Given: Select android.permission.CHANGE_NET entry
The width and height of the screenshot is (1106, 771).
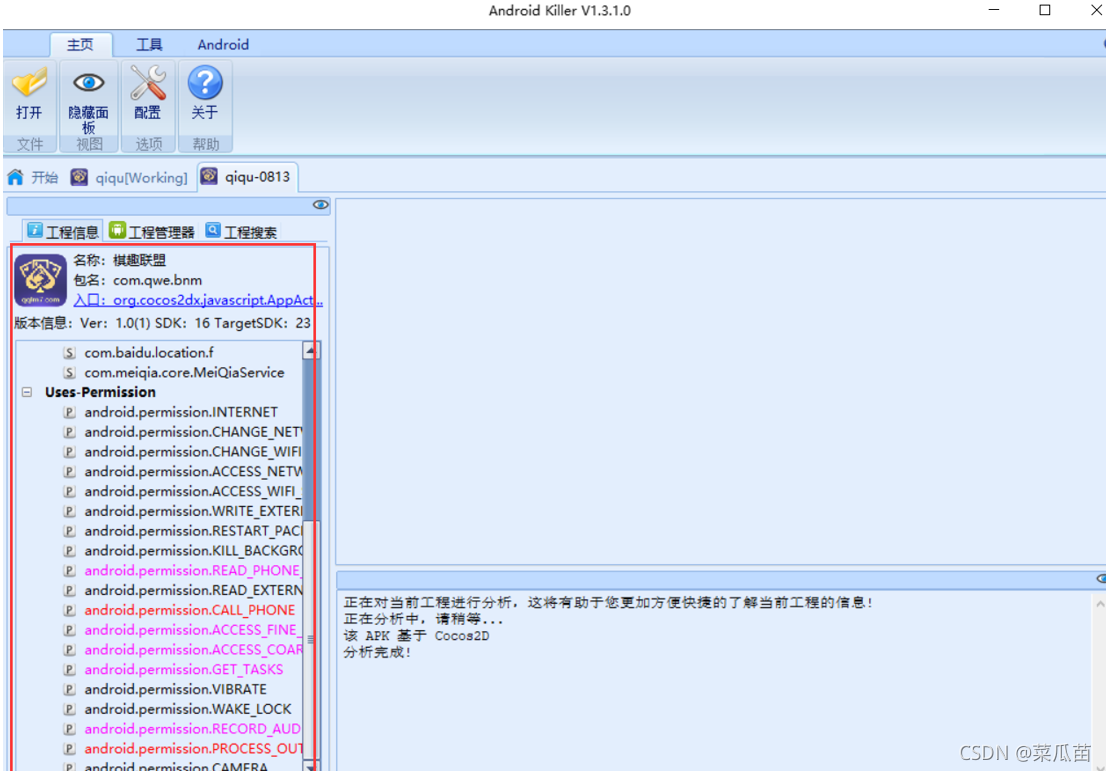Looking at the screenshot, I should click(193, 431).
